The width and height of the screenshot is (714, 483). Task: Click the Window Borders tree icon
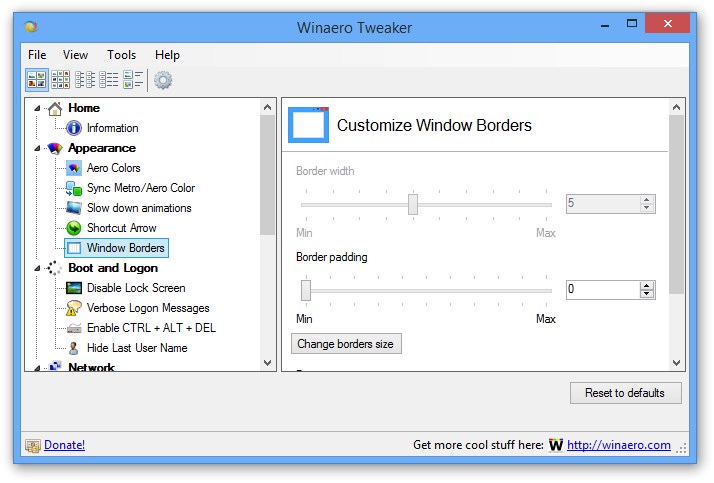(74, 248)
